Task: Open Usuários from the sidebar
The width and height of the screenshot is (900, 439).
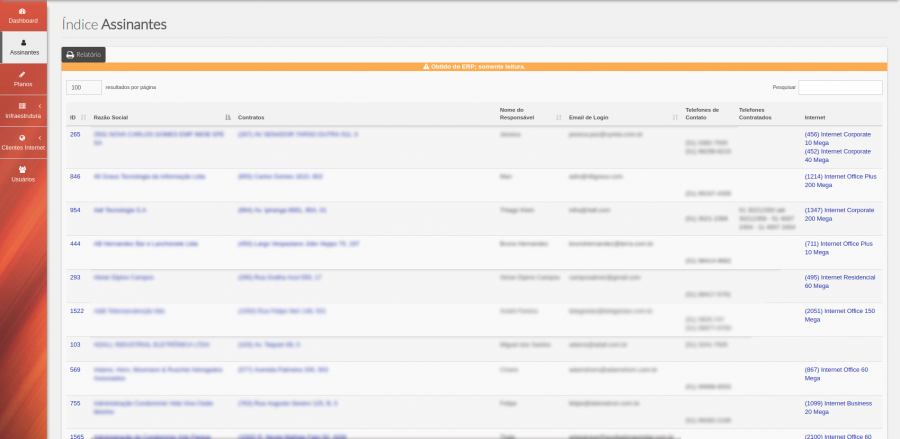Action: point(23,174)
